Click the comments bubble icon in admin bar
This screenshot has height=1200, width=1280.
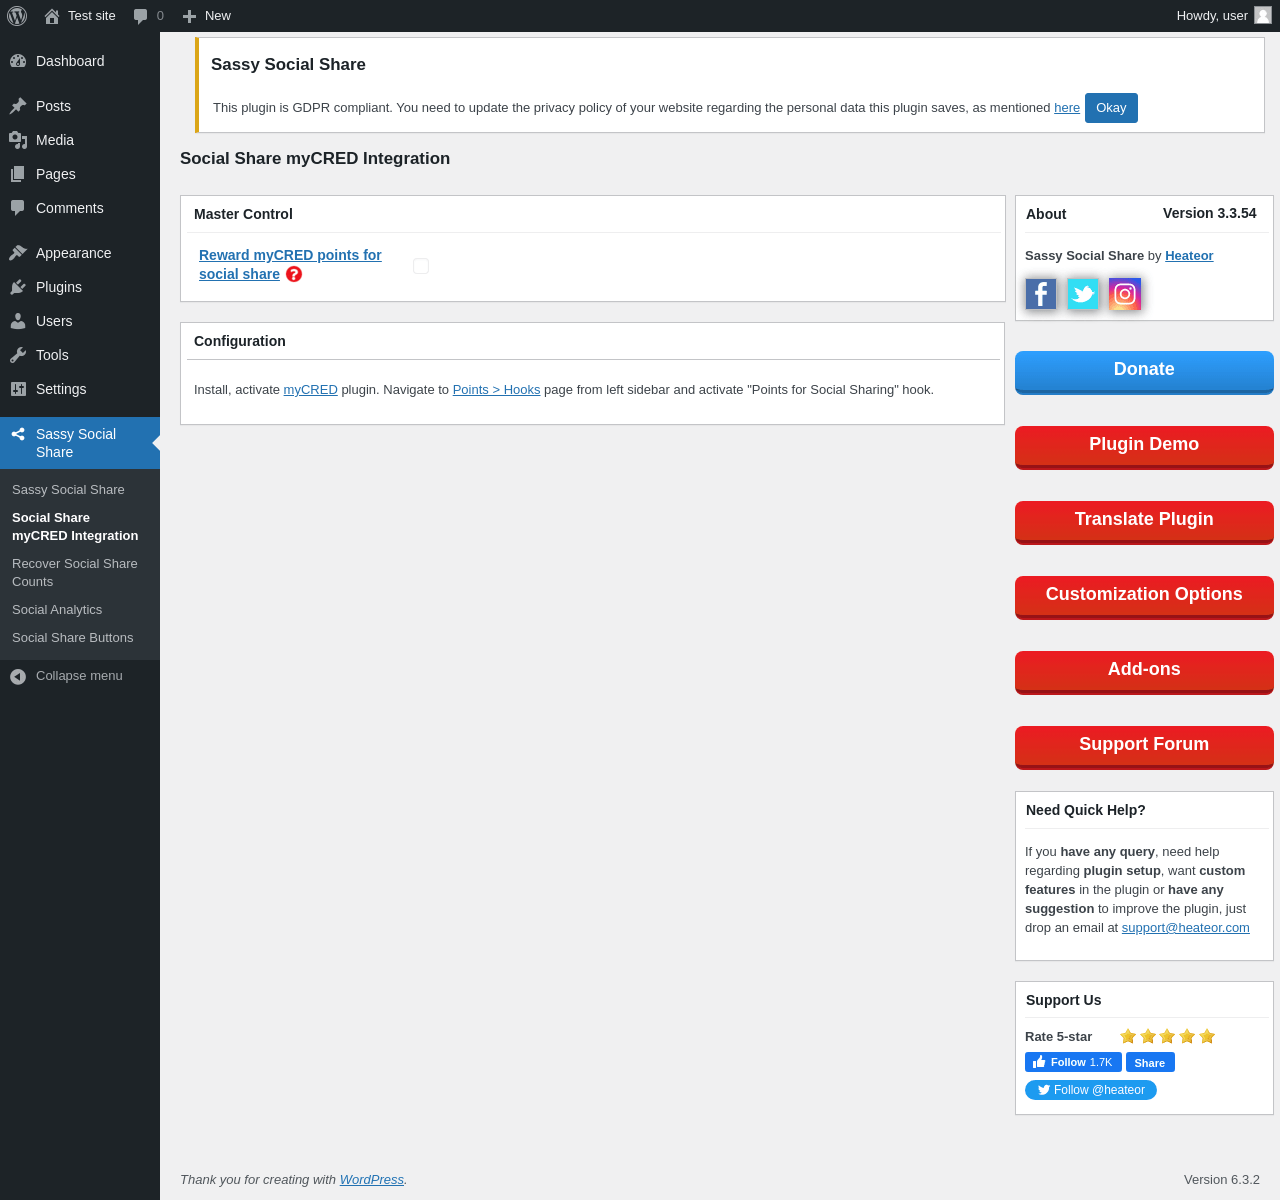141,16
